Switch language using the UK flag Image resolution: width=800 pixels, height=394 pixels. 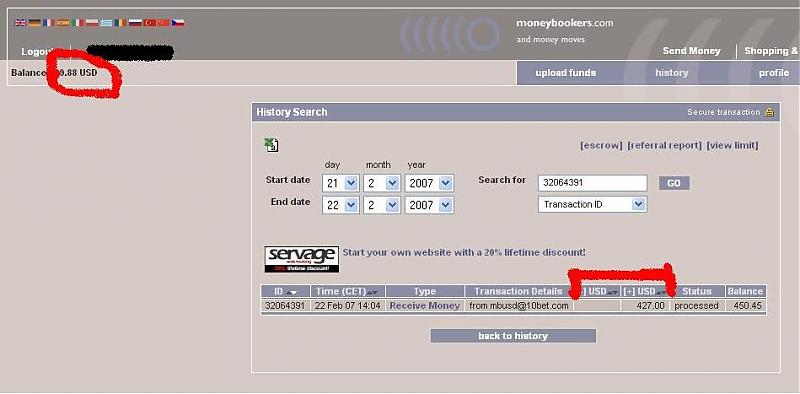[20, 22]
